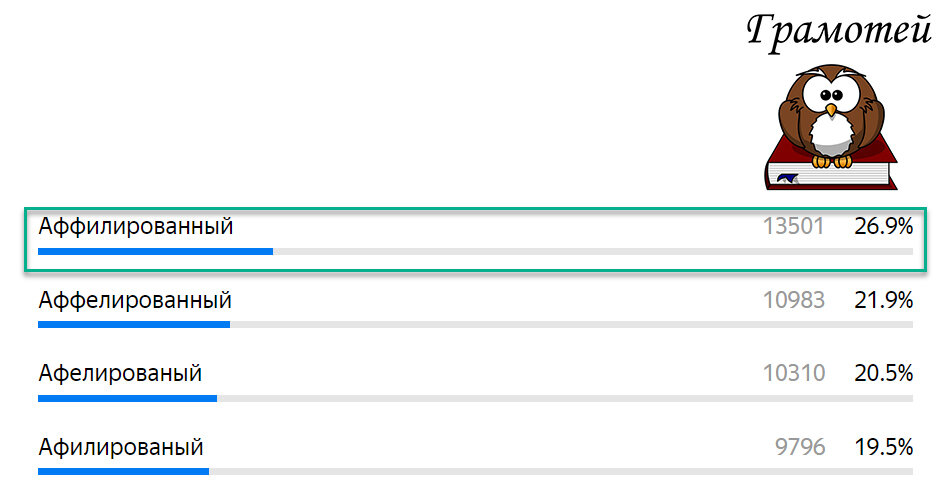Click the 26.9% progress bar

point(475,251)
